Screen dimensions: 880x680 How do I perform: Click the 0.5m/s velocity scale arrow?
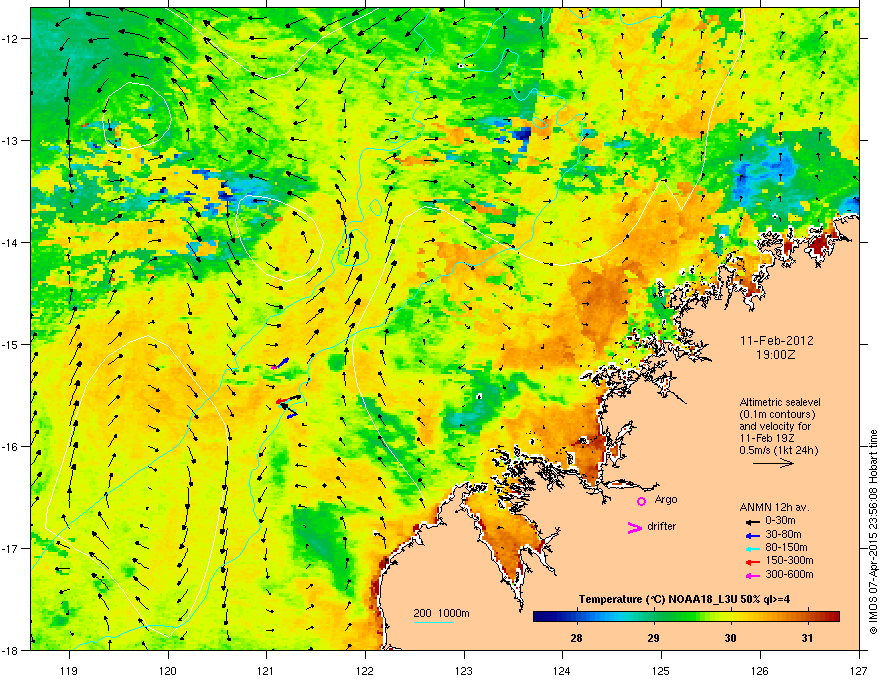coord(773,463)
